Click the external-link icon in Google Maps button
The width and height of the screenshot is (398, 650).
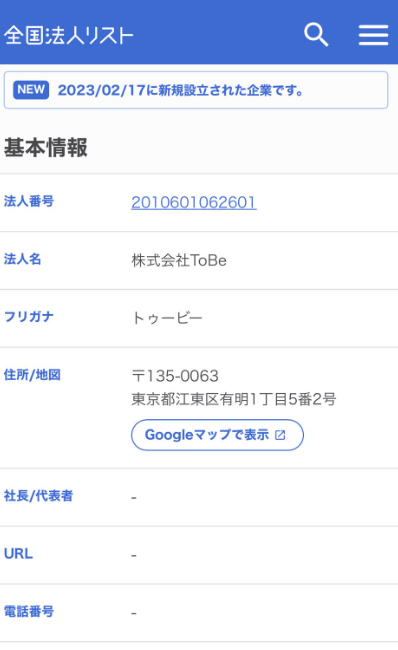click(x=280, y=435)
